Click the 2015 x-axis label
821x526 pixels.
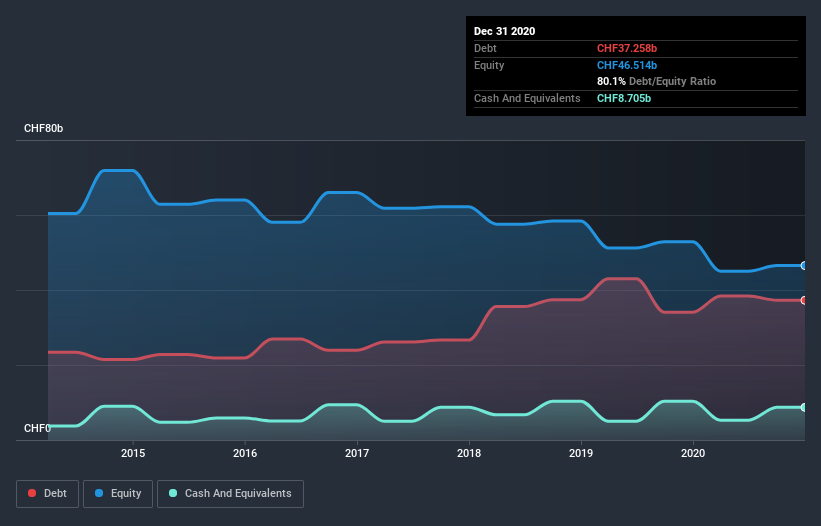click(133, 453)
